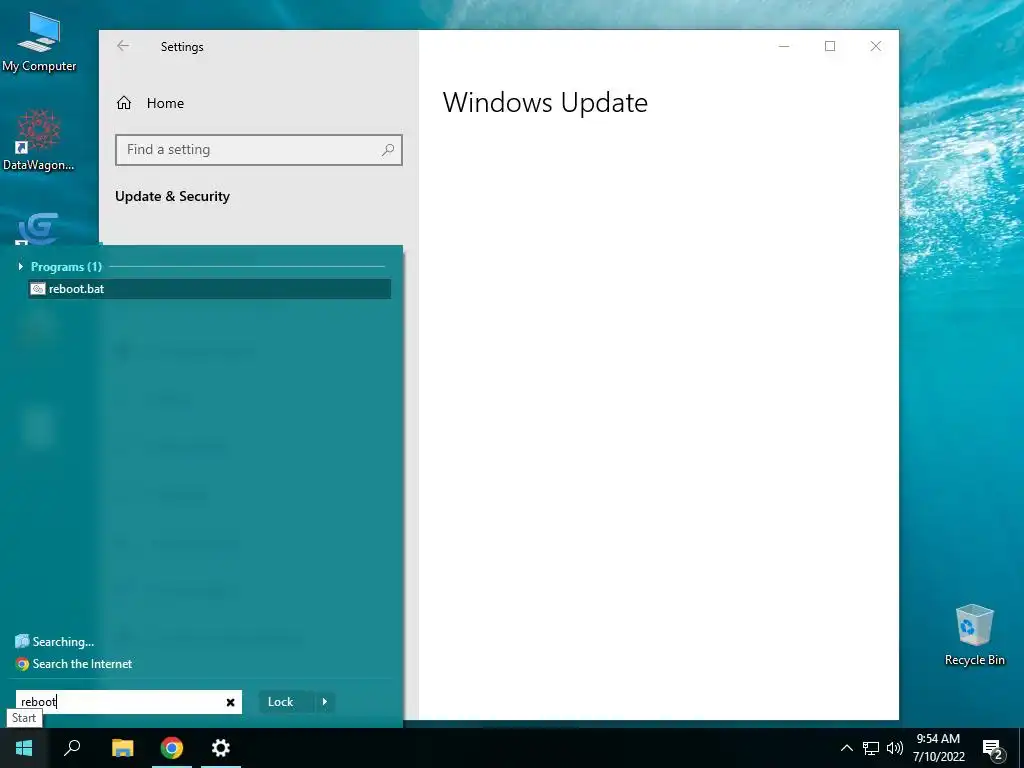Image resolution: width=1024 pixels, height=768 pixels.
Task: Launch Google Chrome from taskbar
Action: point(172,748)
